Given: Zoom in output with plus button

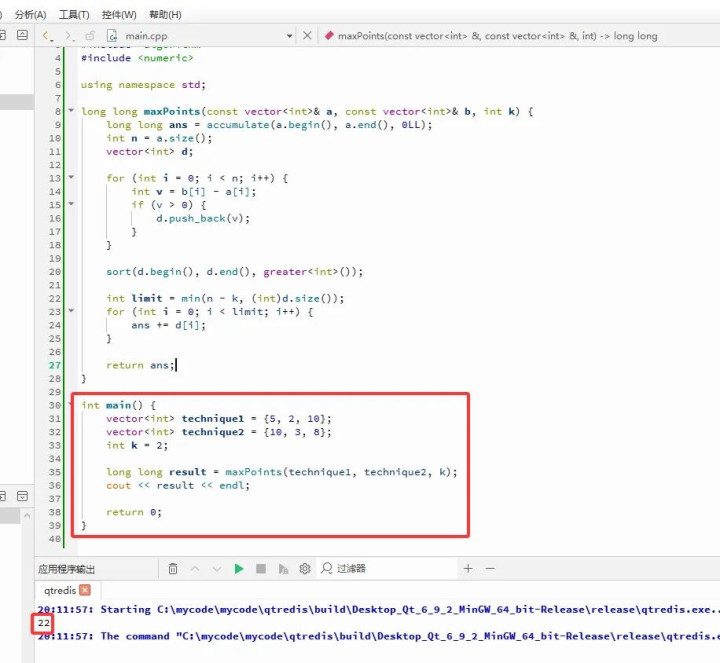Looking at the screenshot, I should click(468, 568).
